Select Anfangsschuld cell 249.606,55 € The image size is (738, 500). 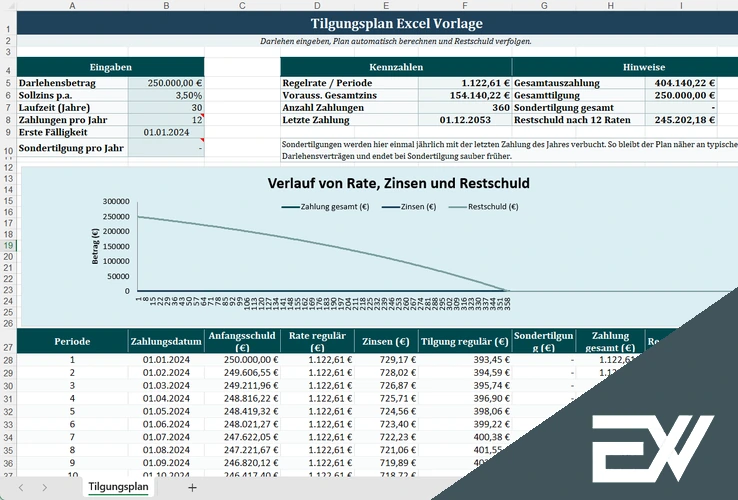point(242,372)
